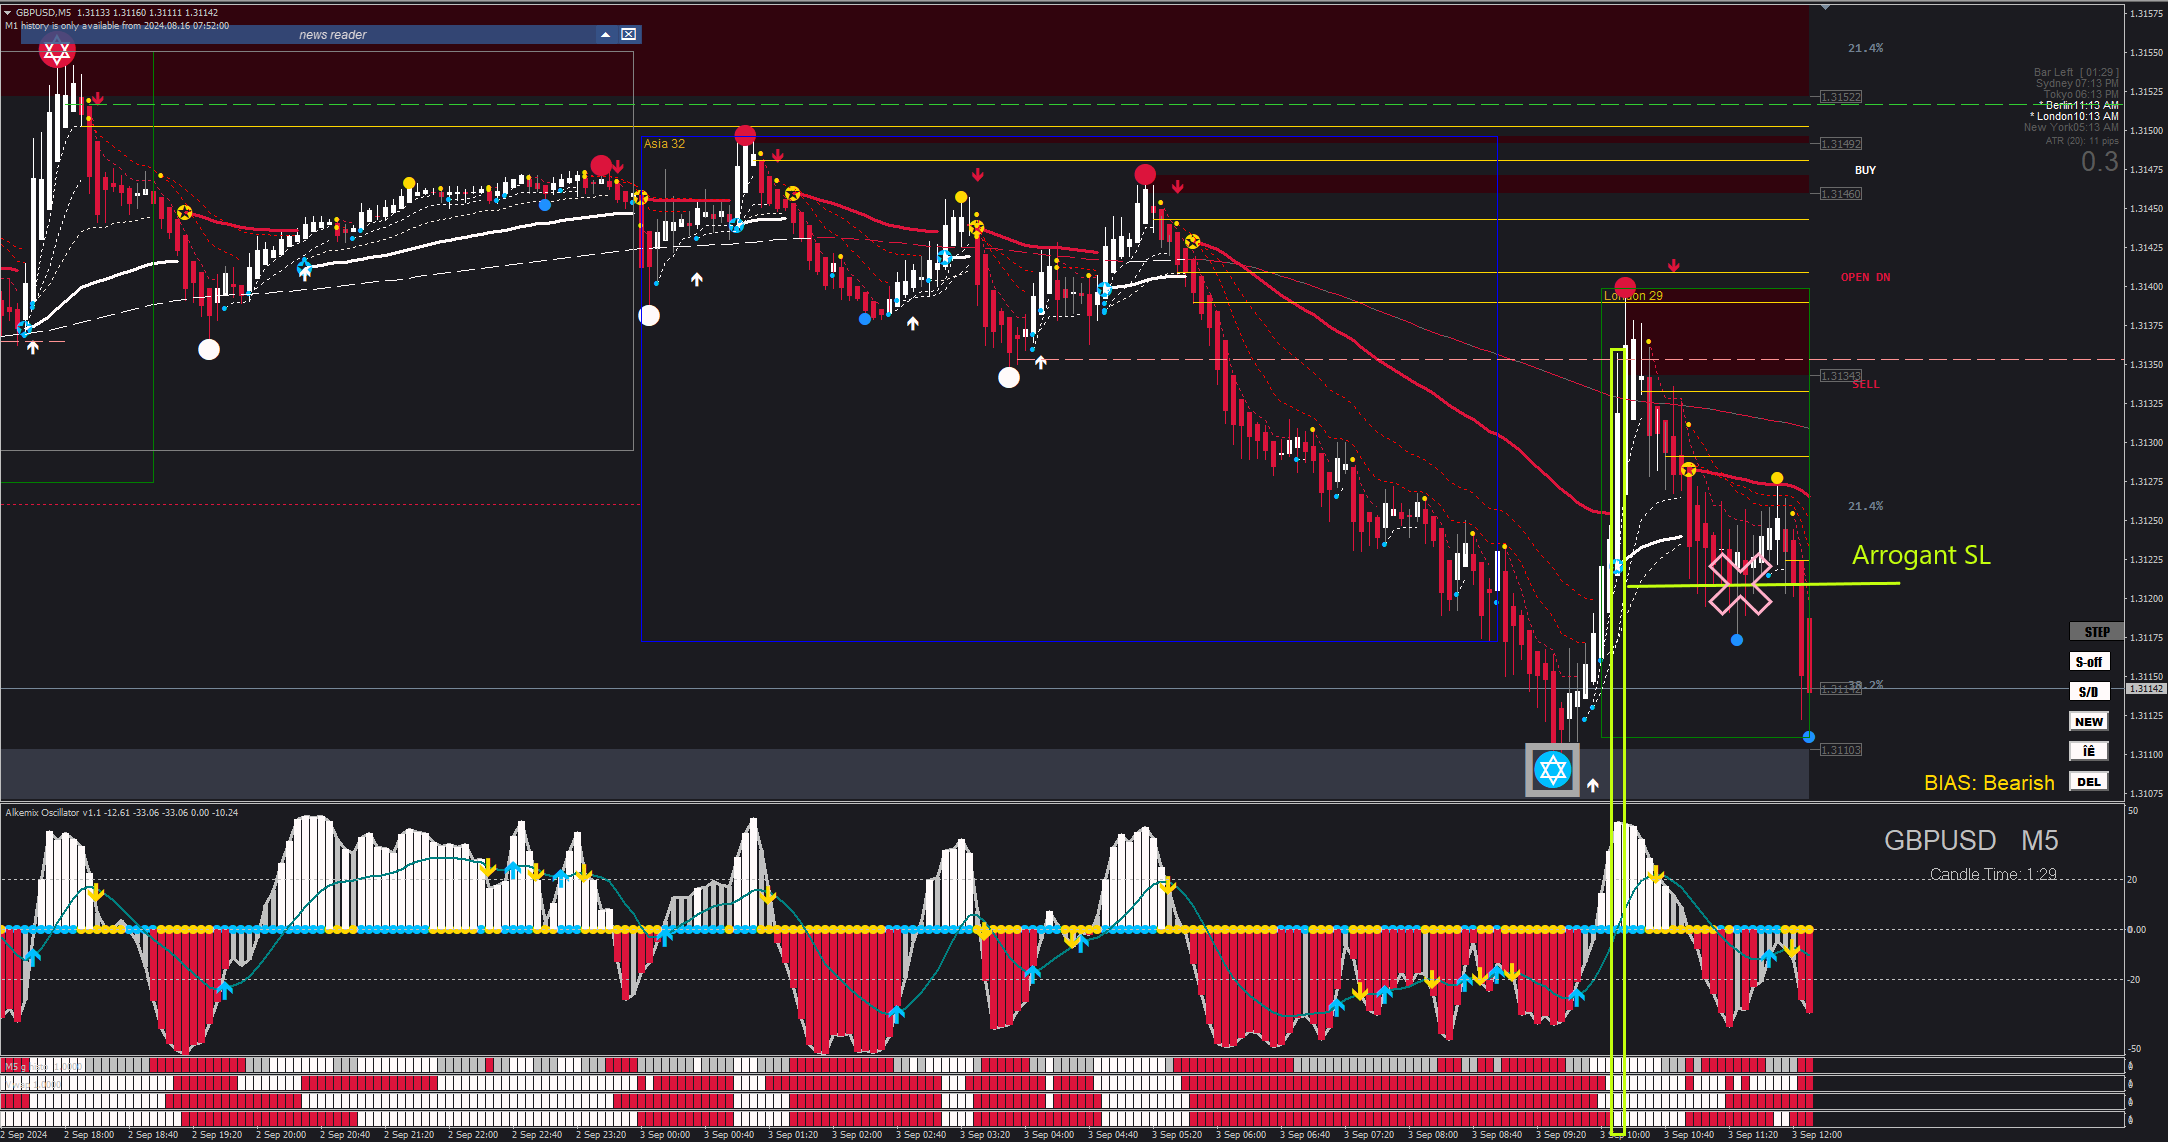
Task: Select the Arrogant SL text label
Action: click(x=1920, y=556)
